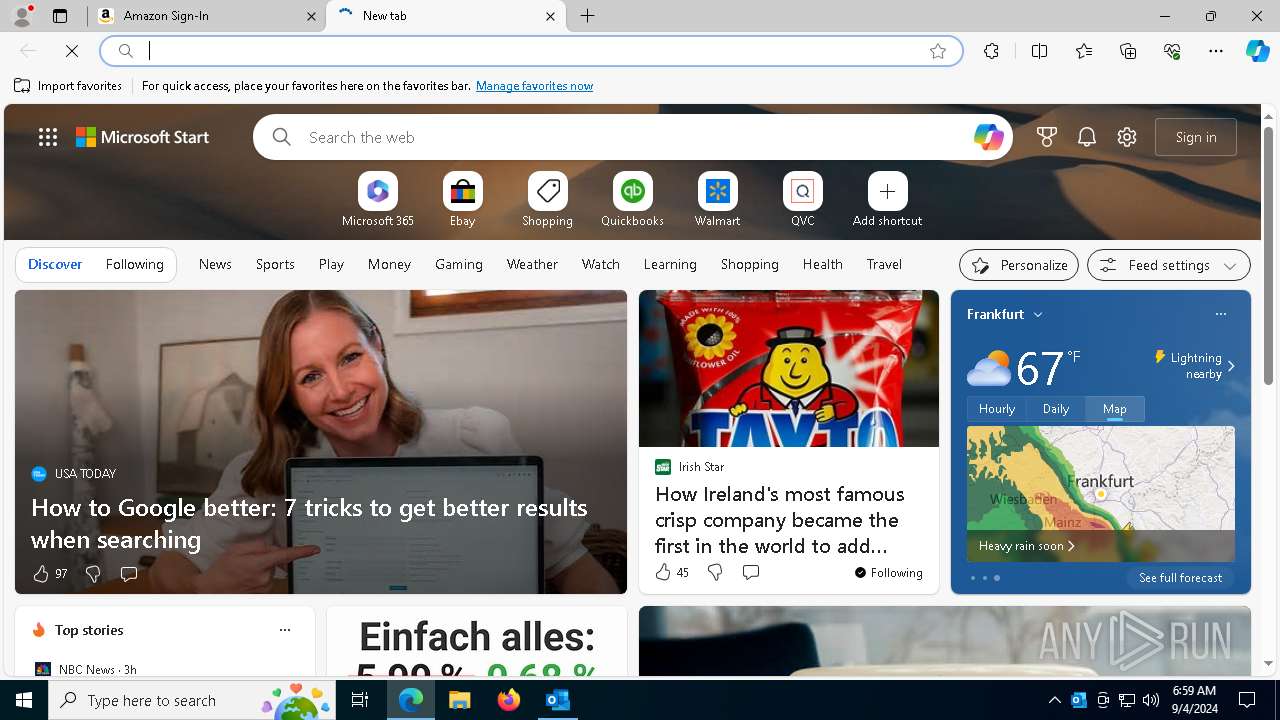Open comments on USA TODAY article

point(129,574)
